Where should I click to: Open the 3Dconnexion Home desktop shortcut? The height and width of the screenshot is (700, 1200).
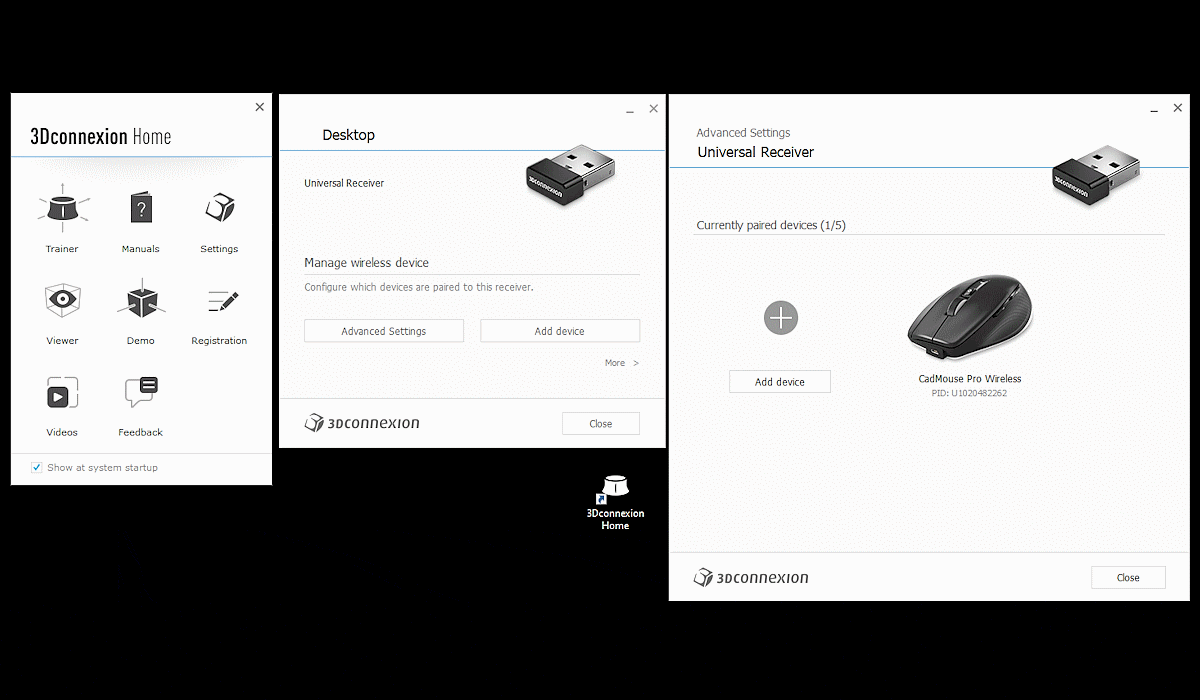(x=615, y=503)
